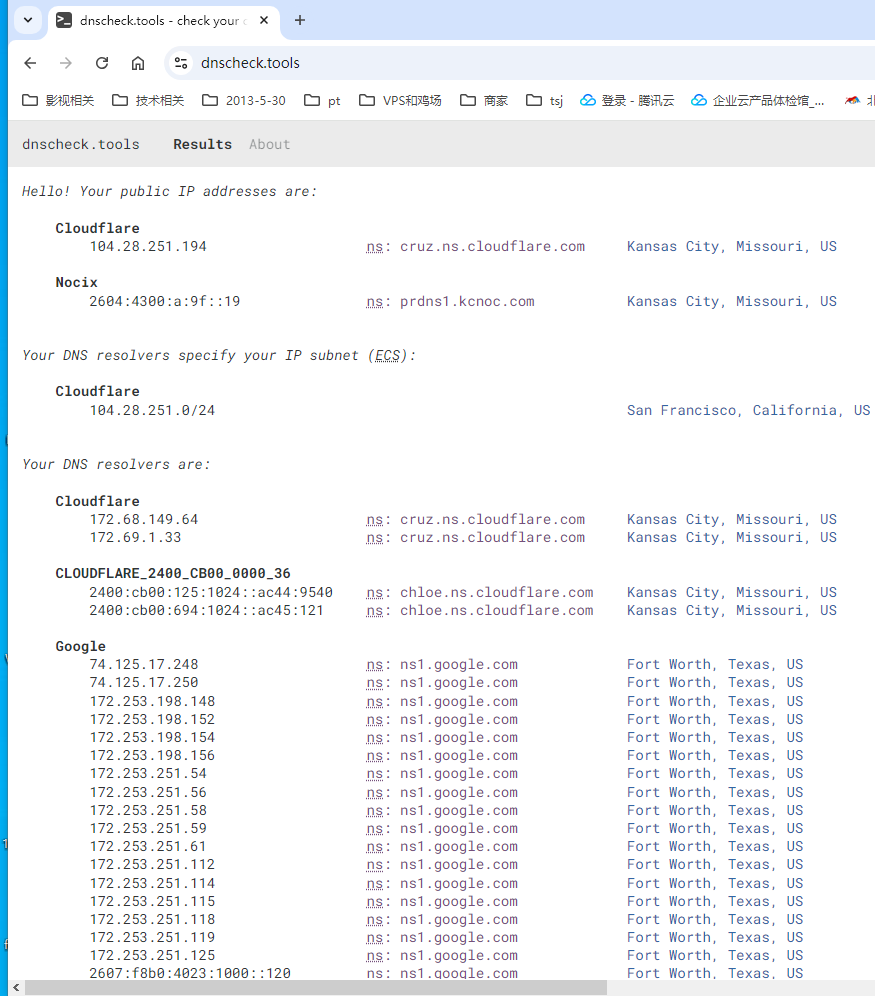
Task: Click Fort Worth location beside 172.253.251.119
Action: (x=715, y=938)
